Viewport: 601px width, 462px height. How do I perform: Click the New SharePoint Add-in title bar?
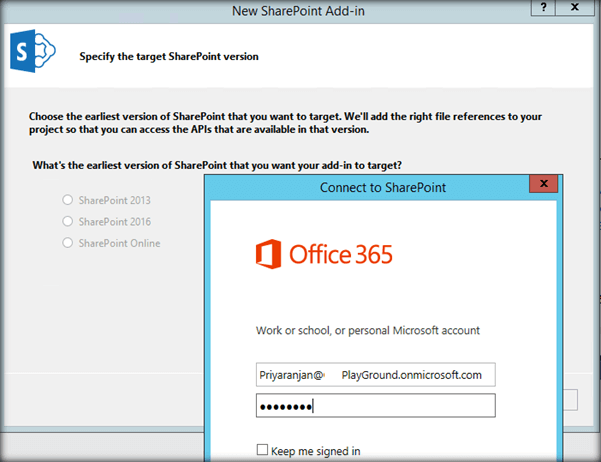click(x=300, y=9)
